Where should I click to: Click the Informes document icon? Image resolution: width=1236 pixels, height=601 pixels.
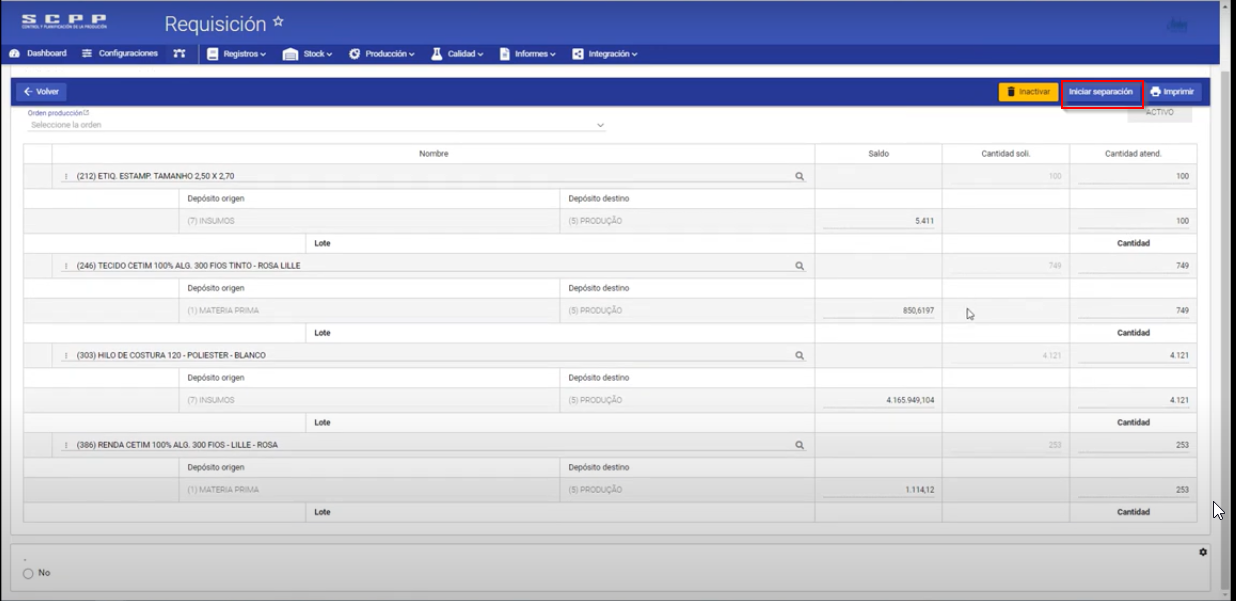click(x=504, y=54)
